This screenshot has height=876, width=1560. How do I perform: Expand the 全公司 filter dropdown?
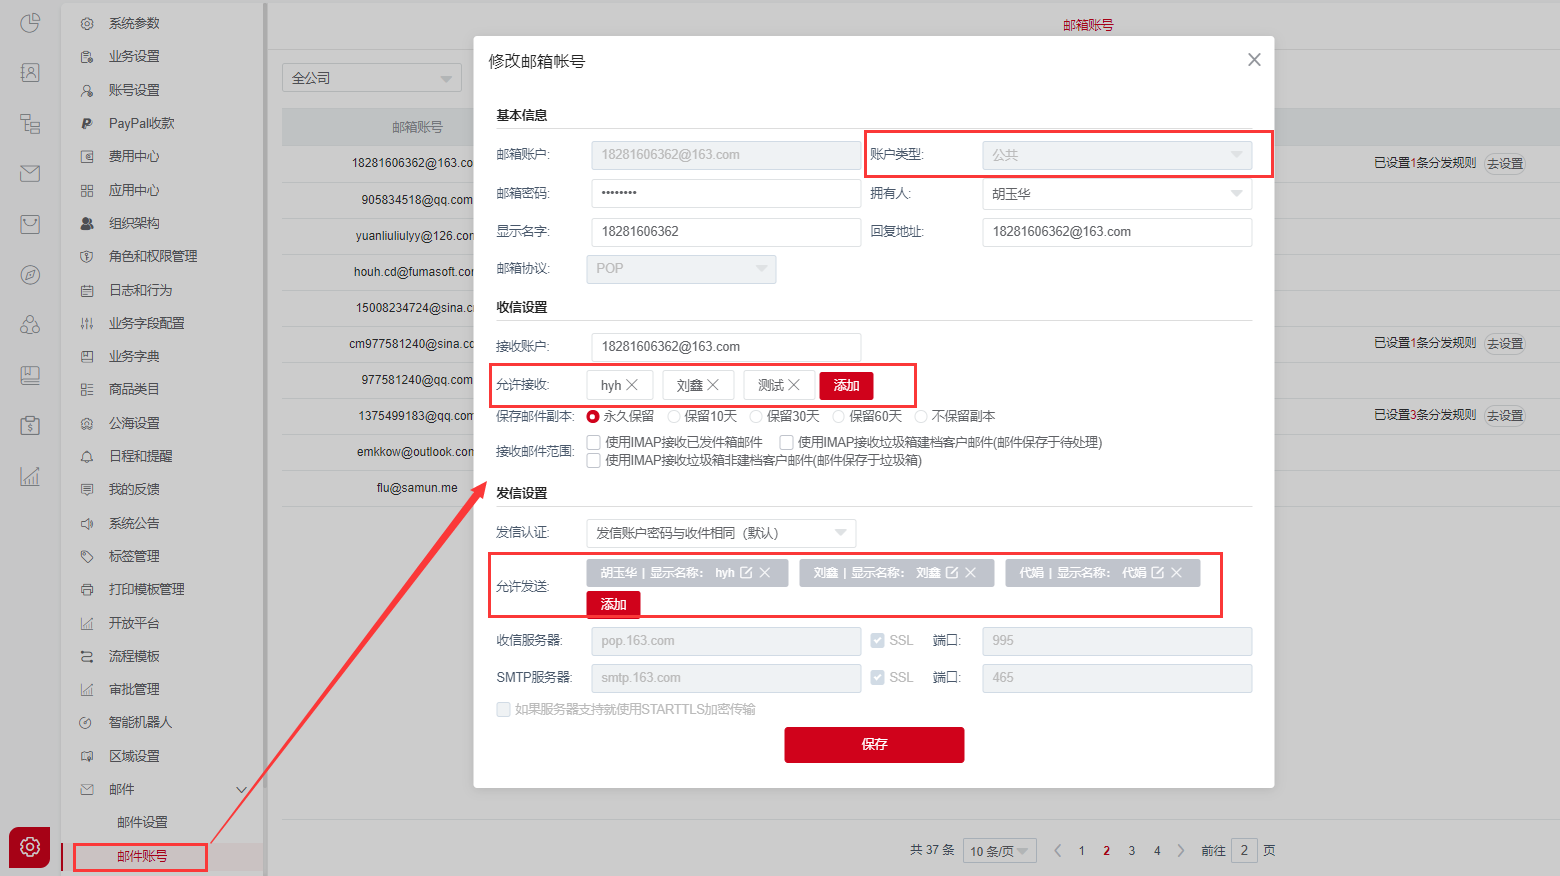click(x=371, y=78)
